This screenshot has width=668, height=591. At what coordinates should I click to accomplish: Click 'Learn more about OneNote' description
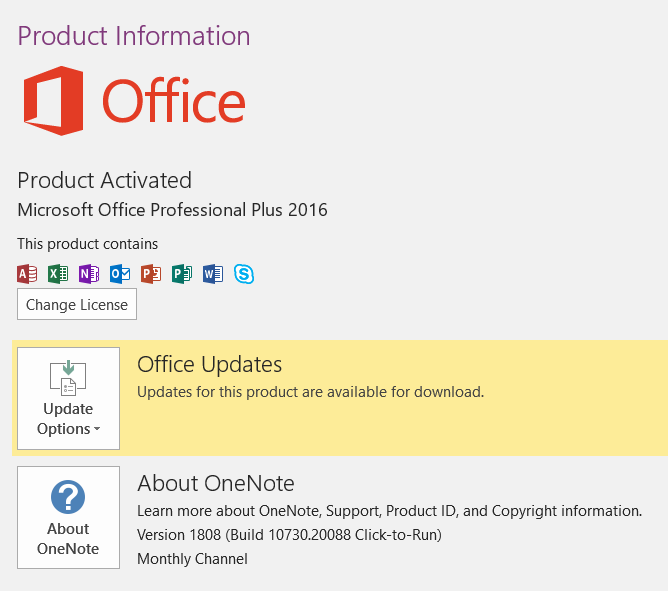[389, 510]
